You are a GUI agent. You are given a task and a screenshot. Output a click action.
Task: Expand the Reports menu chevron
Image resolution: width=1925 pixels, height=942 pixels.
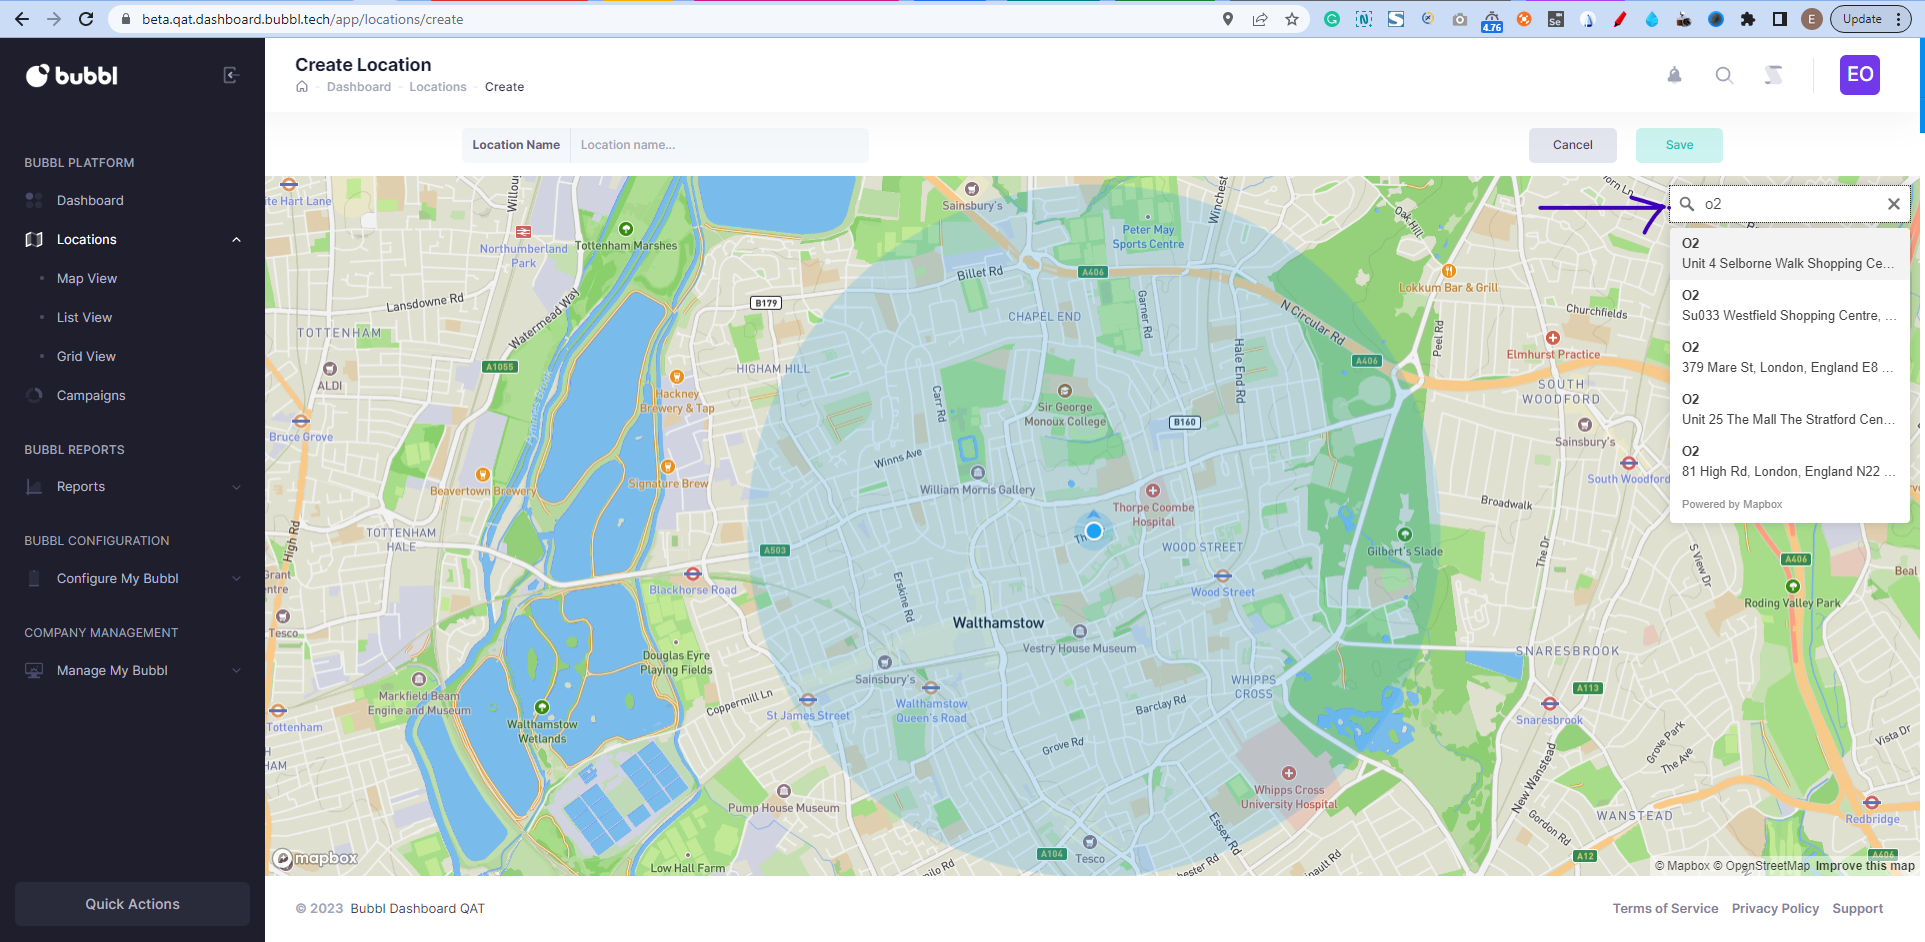click(237, 487)
